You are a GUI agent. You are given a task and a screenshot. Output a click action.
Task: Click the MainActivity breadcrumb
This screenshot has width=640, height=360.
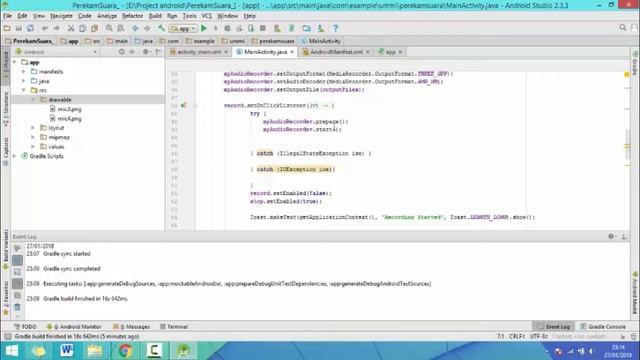[x=321, y=41]
